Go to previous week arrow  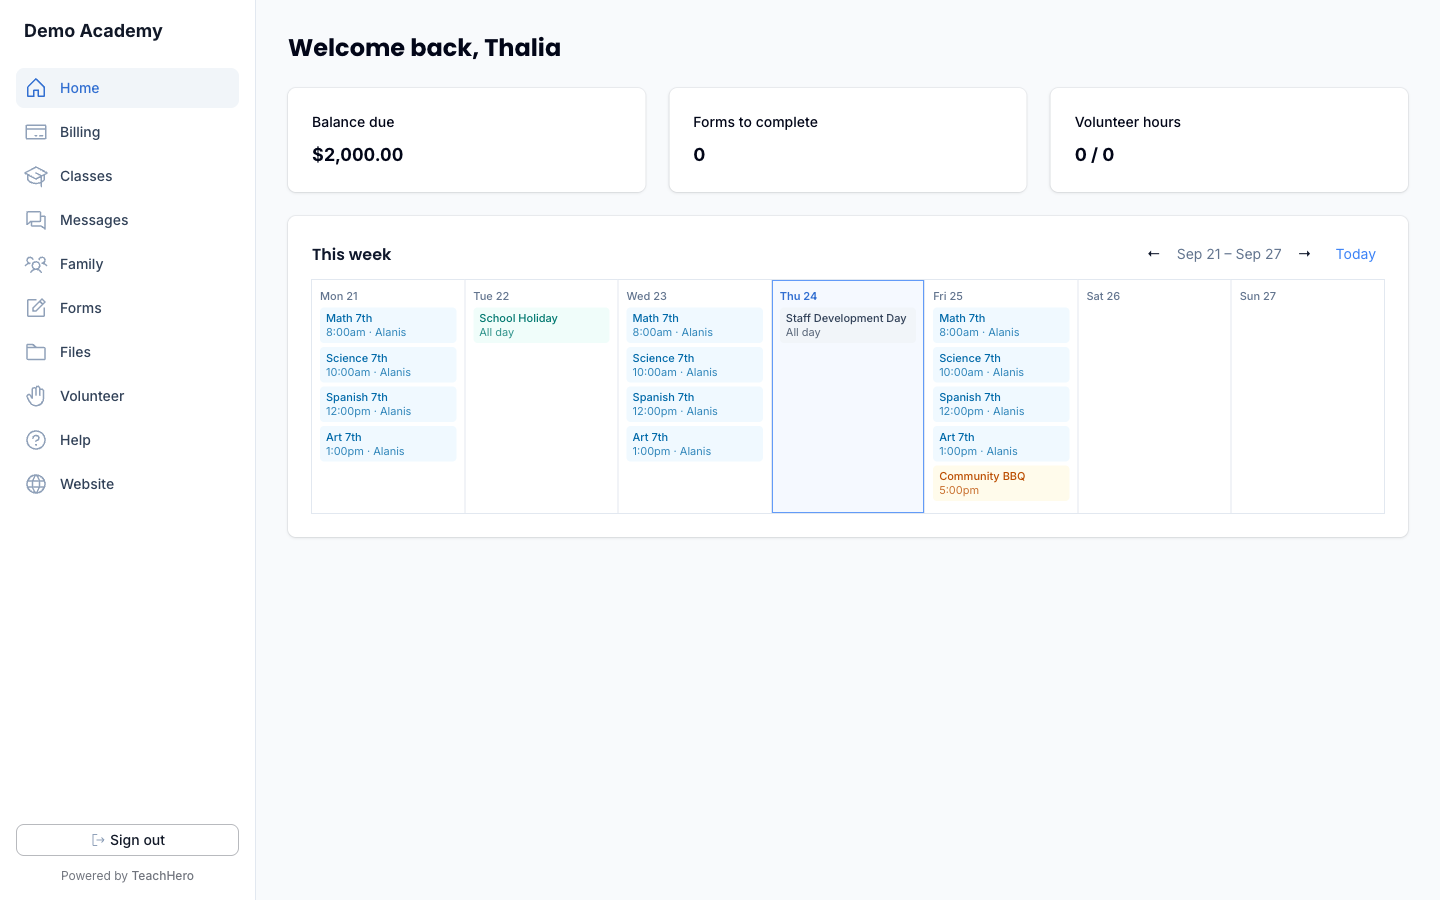coord(1153,254)
